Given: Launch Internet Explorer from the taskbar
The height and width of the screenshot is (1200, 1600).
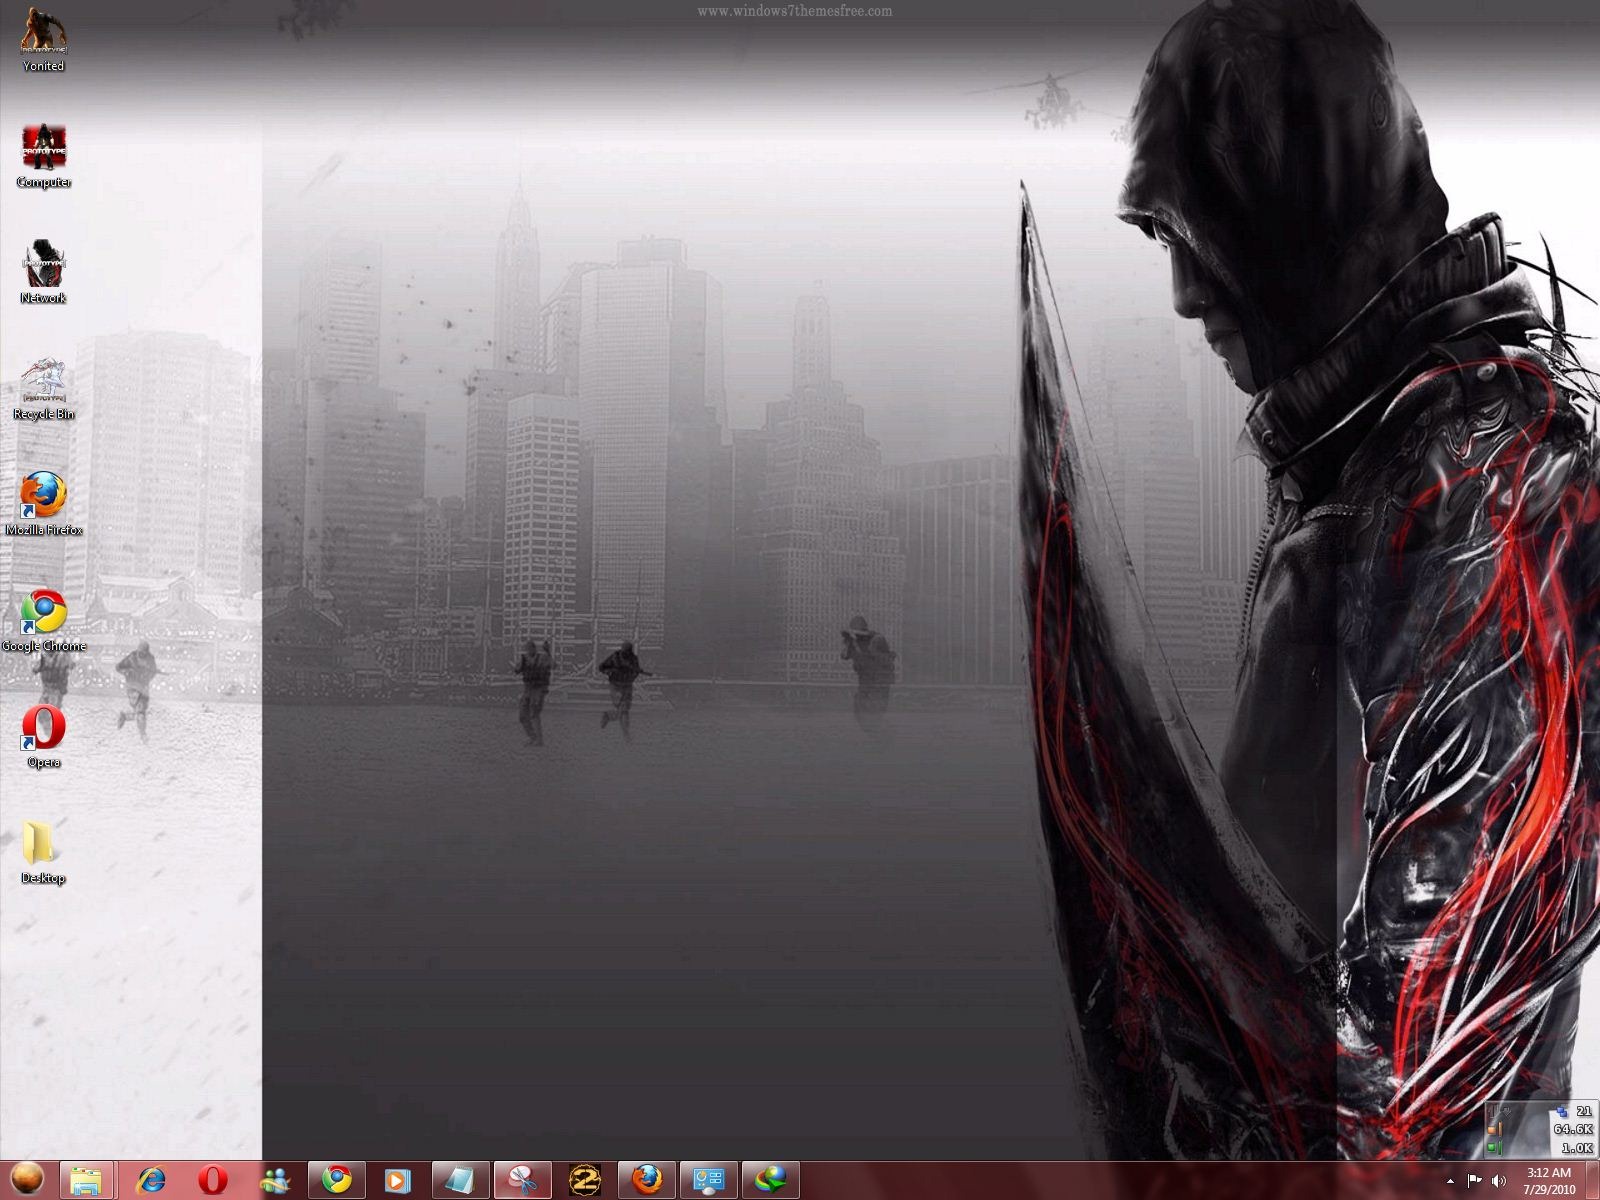Looking at the screenshot, I should [151, 1180].
